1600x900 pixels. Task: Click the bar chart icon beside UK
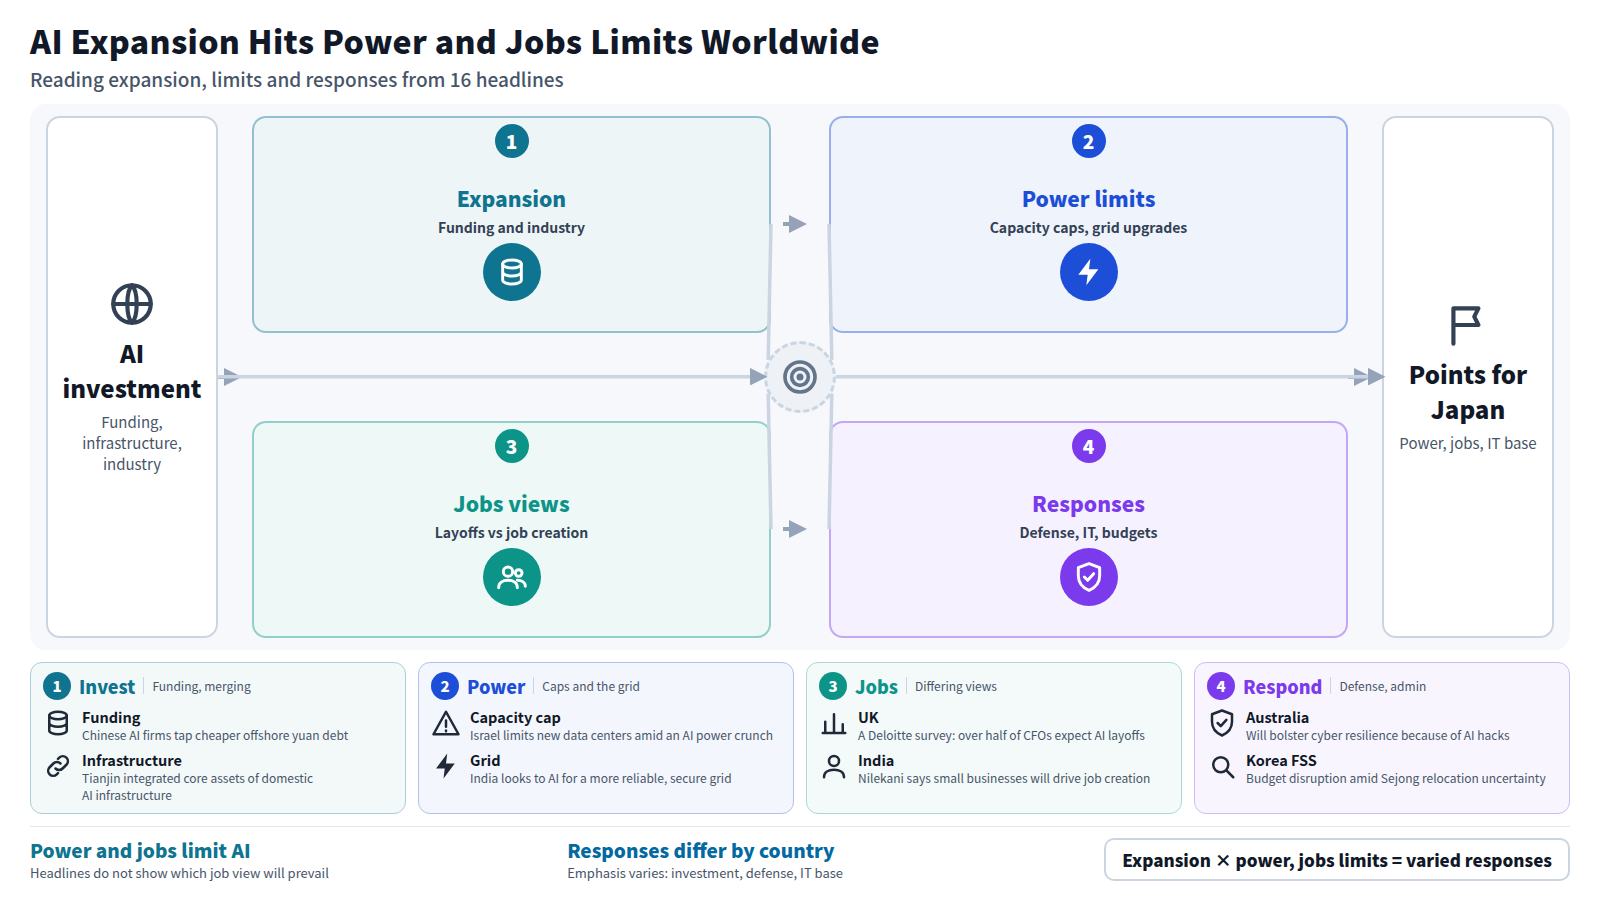[834, 723]
